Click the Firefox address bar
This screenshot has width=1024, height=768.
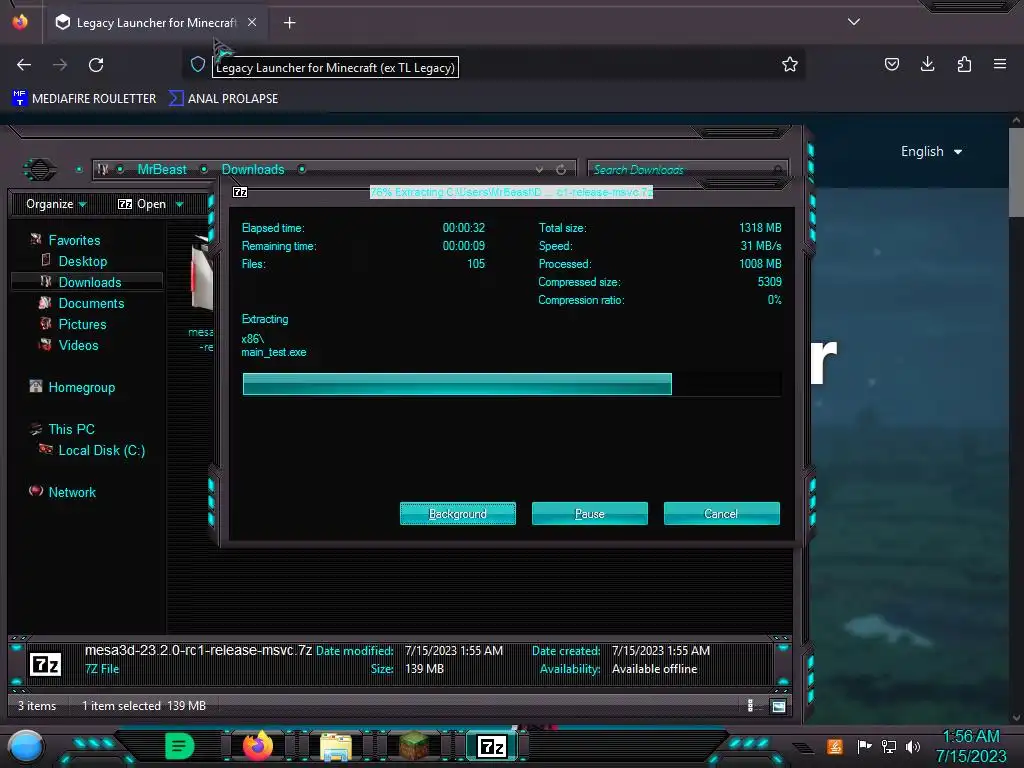pyautogui.click(x=496, y=67)
